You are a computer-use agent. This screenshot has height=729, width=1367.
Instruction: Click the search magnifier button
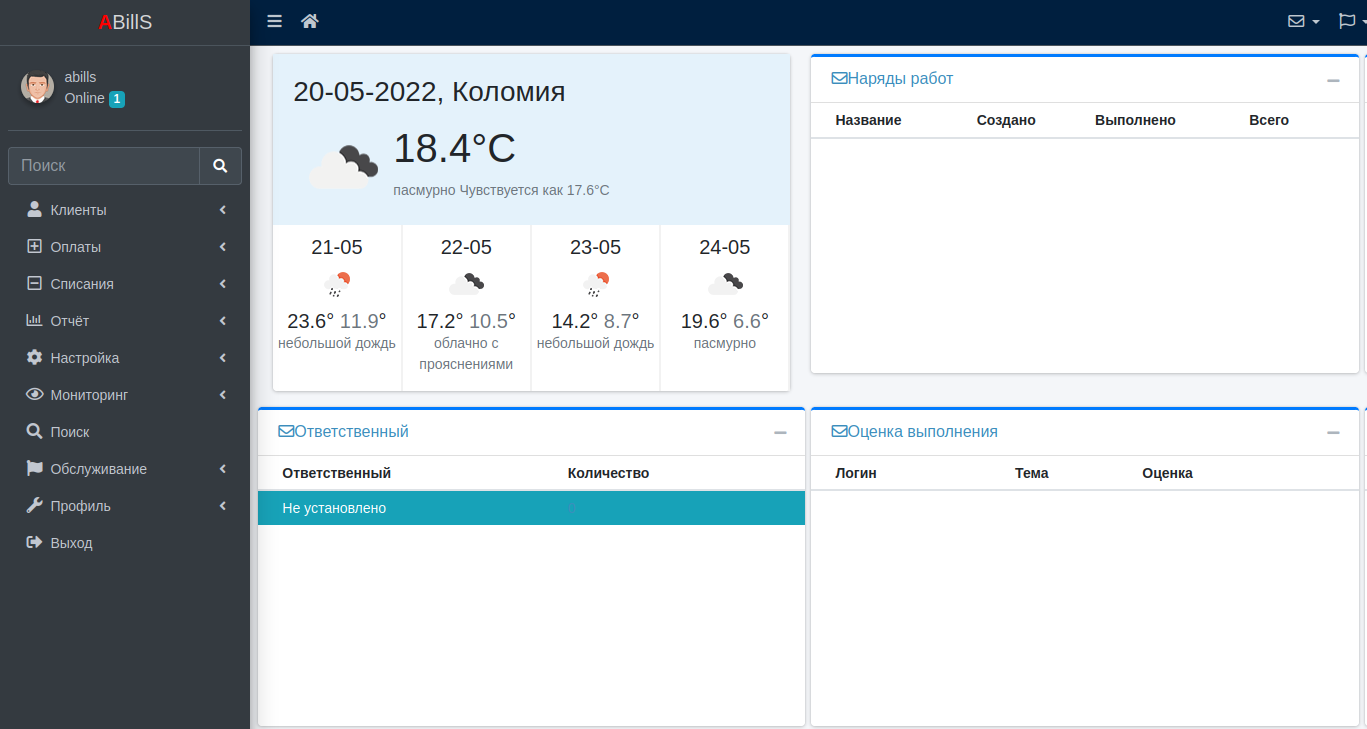click(x=220, y=166)
